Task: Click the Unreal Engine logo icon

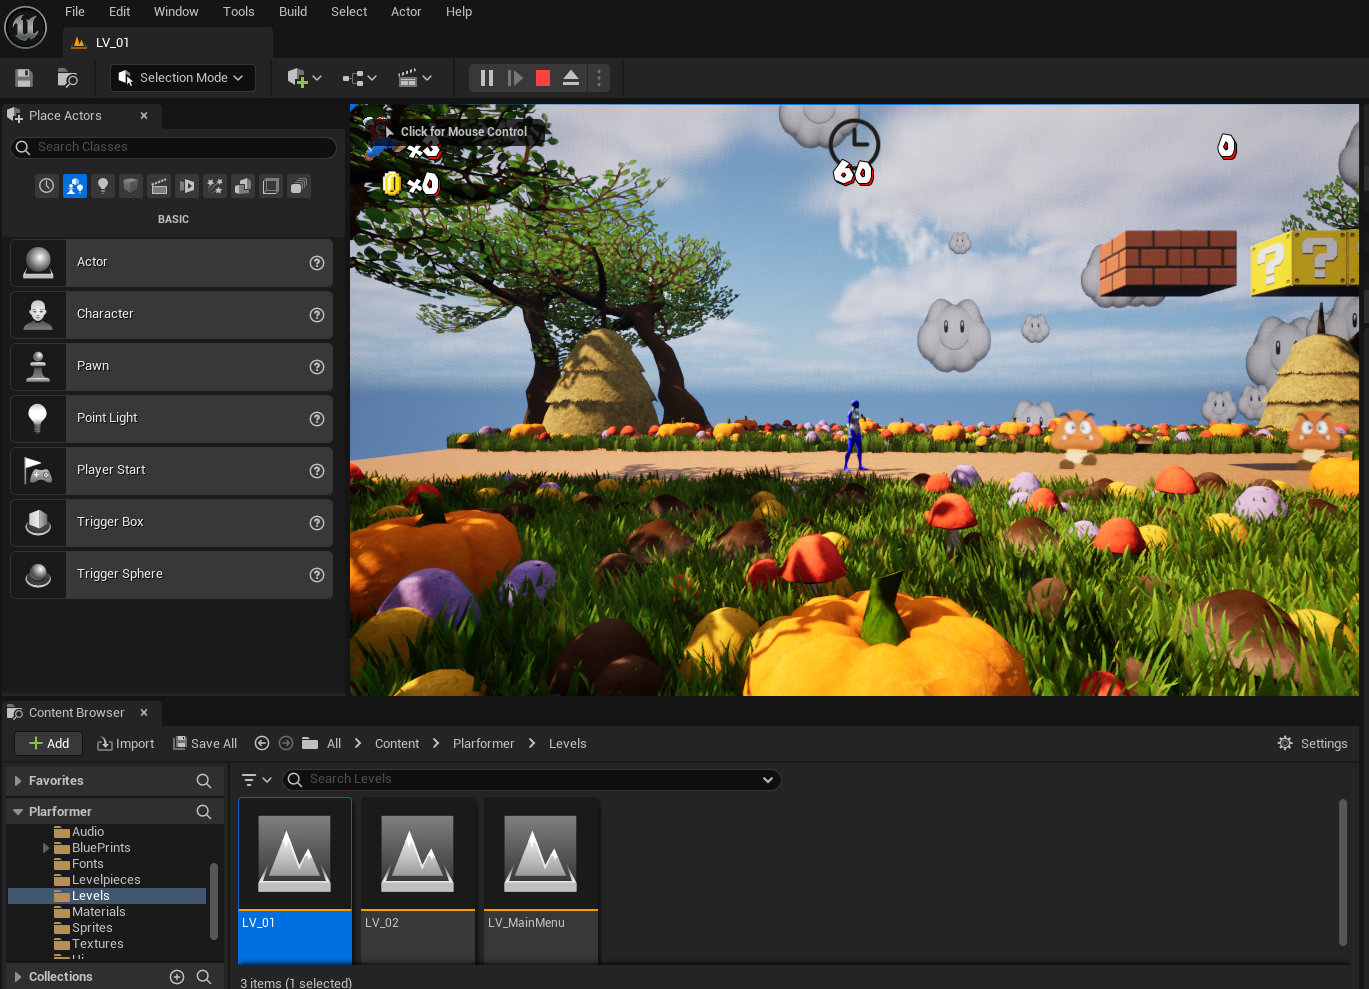Action: click(26, 27)
